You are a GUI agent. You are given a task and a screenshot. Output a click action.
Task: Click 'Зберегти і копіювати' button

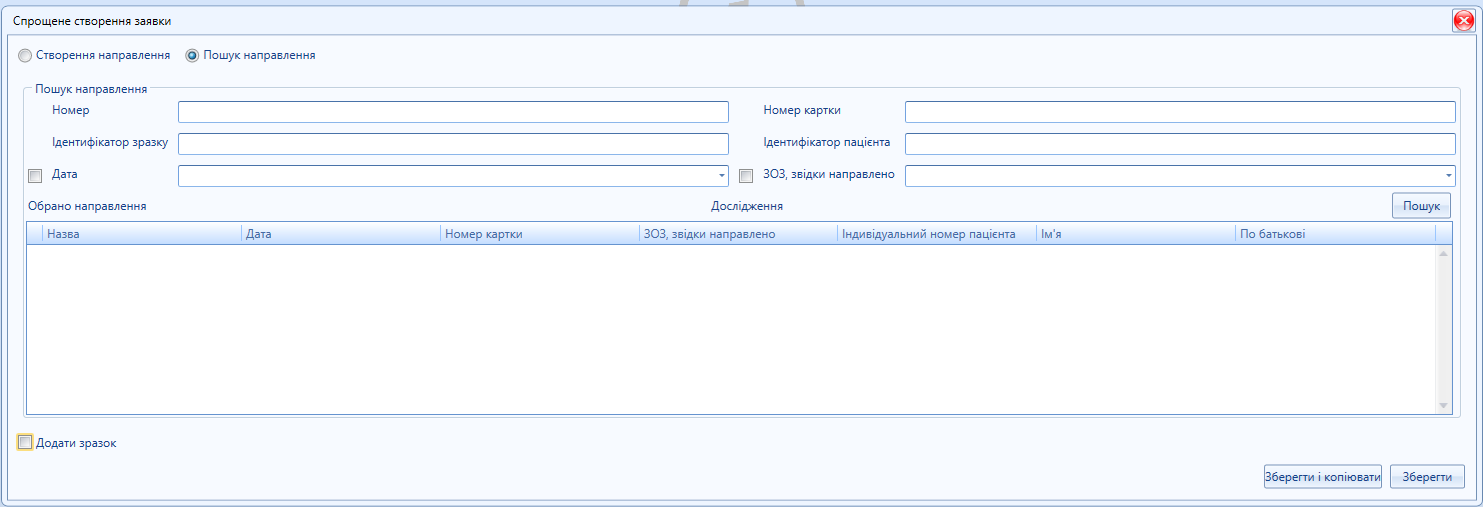click(1323, 478)
